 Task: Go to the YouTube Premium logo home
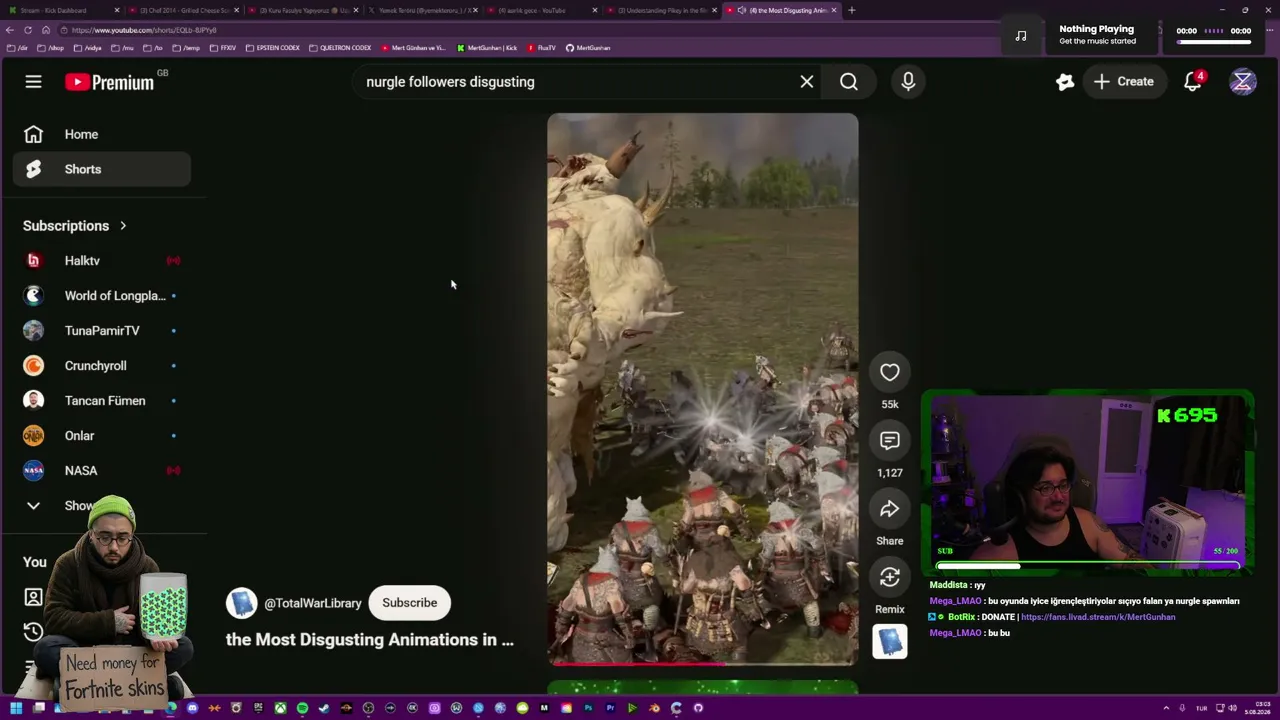[110, 82]
